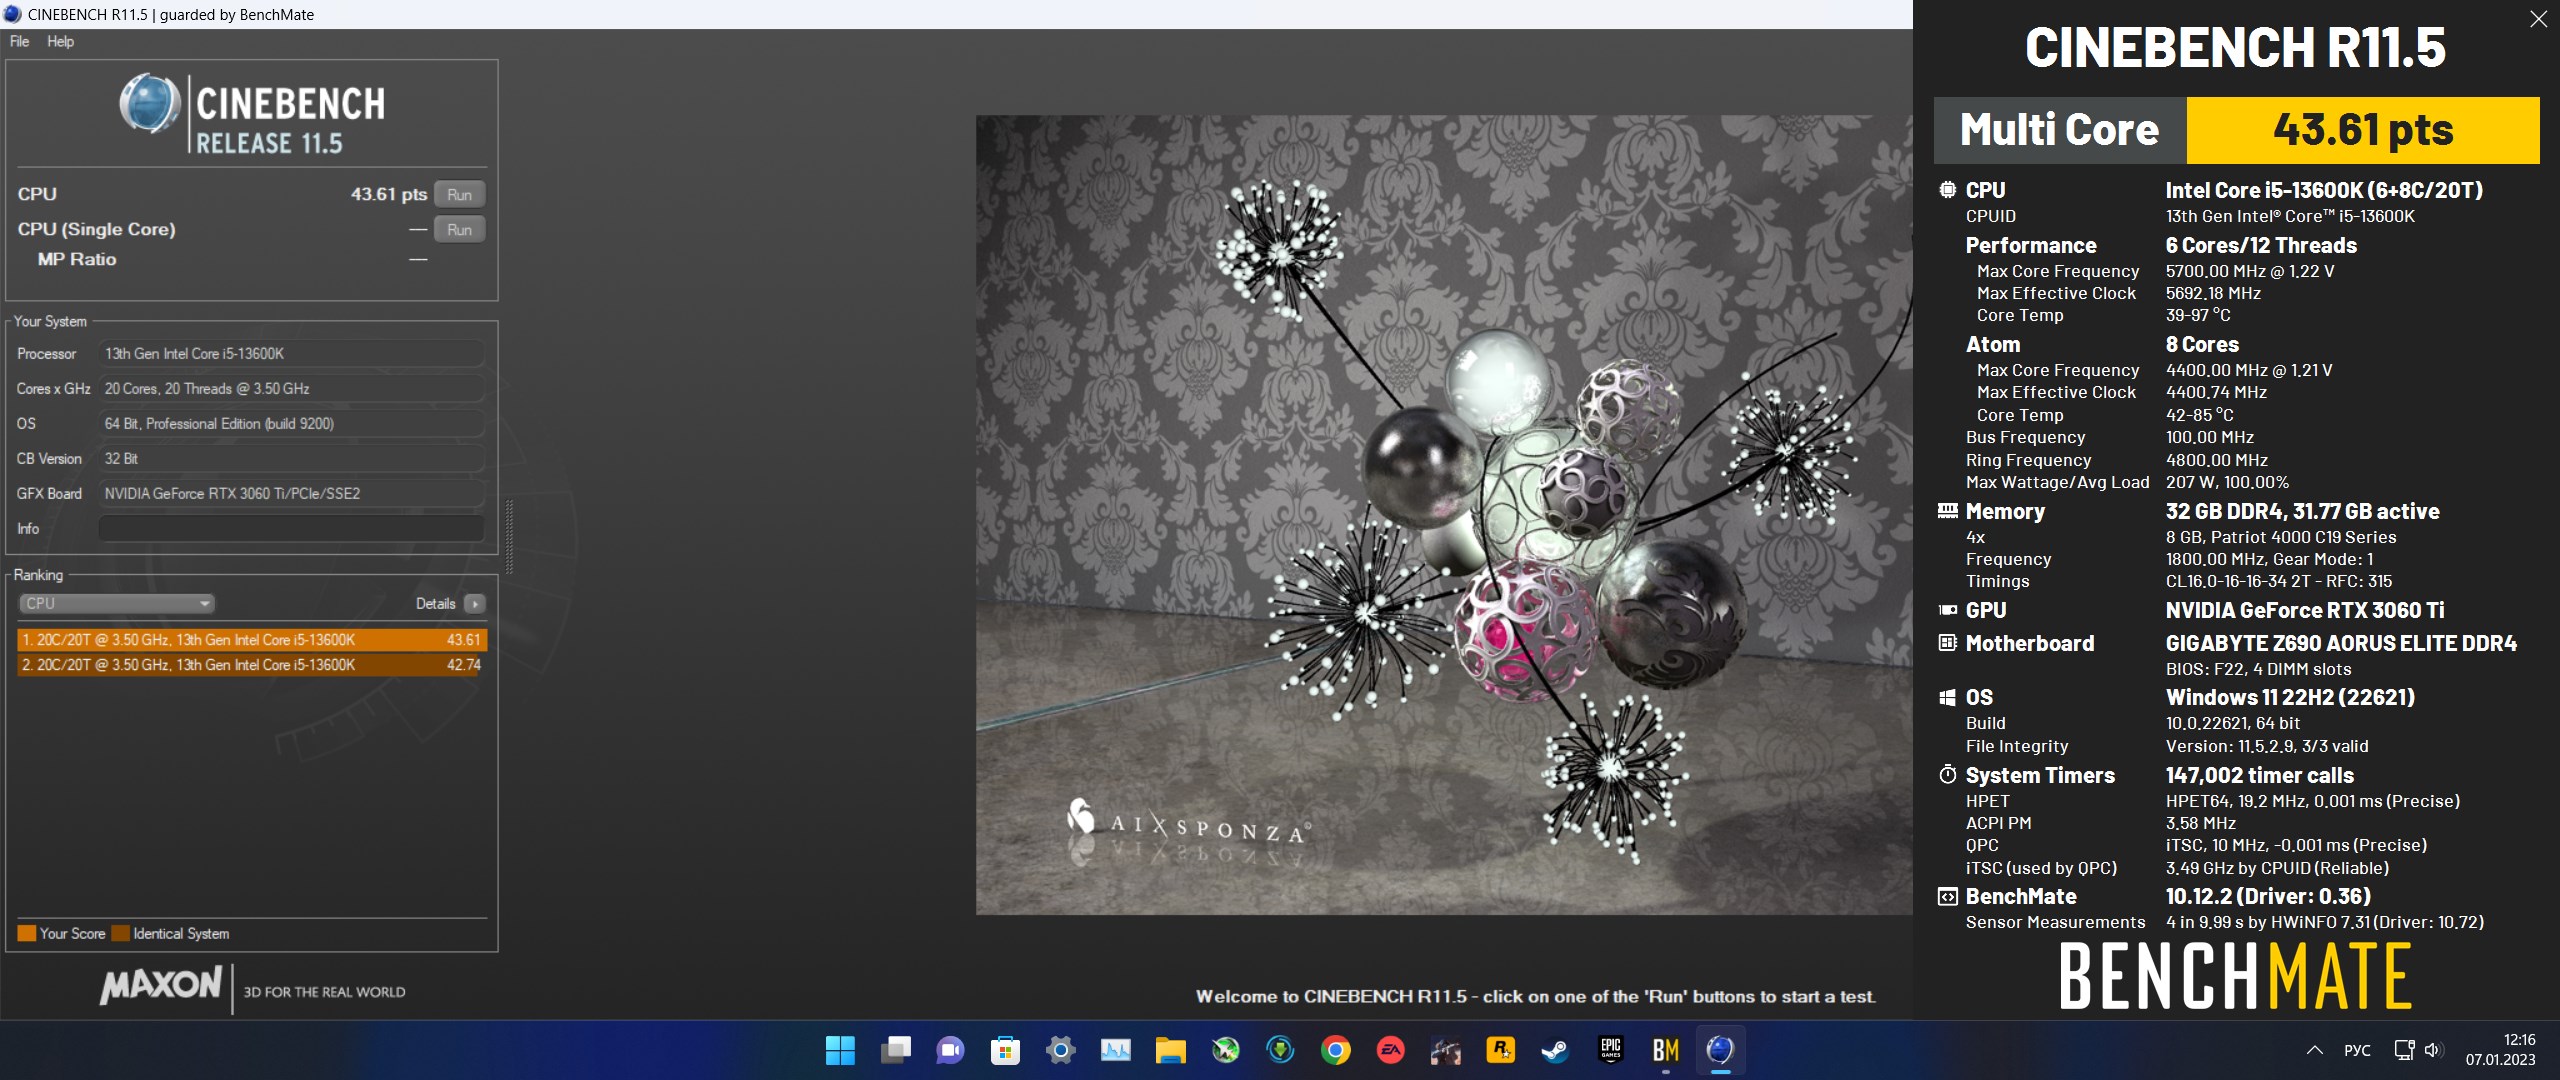Open network status tray icon
The image size is (2560, 1080).
[2404, 1050]
